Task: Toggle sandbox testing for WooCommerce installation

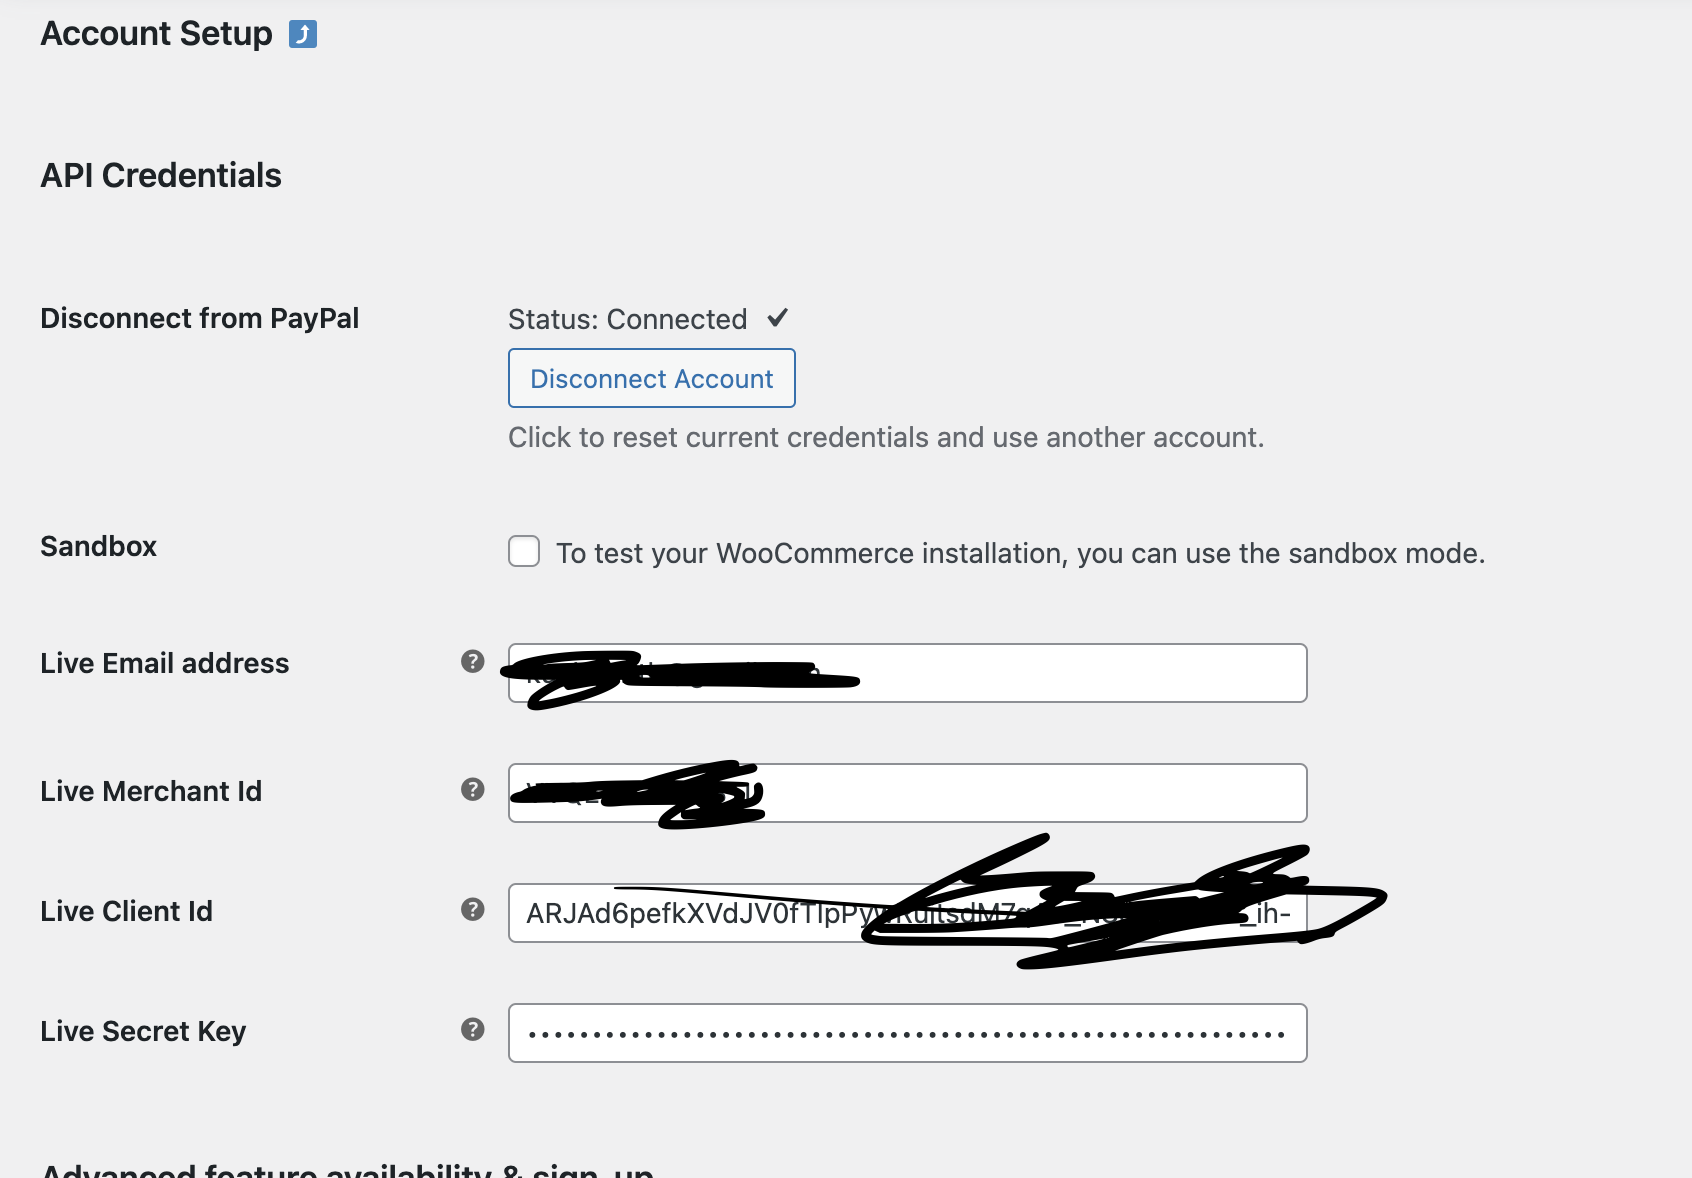Action: [x=523, y=551]
